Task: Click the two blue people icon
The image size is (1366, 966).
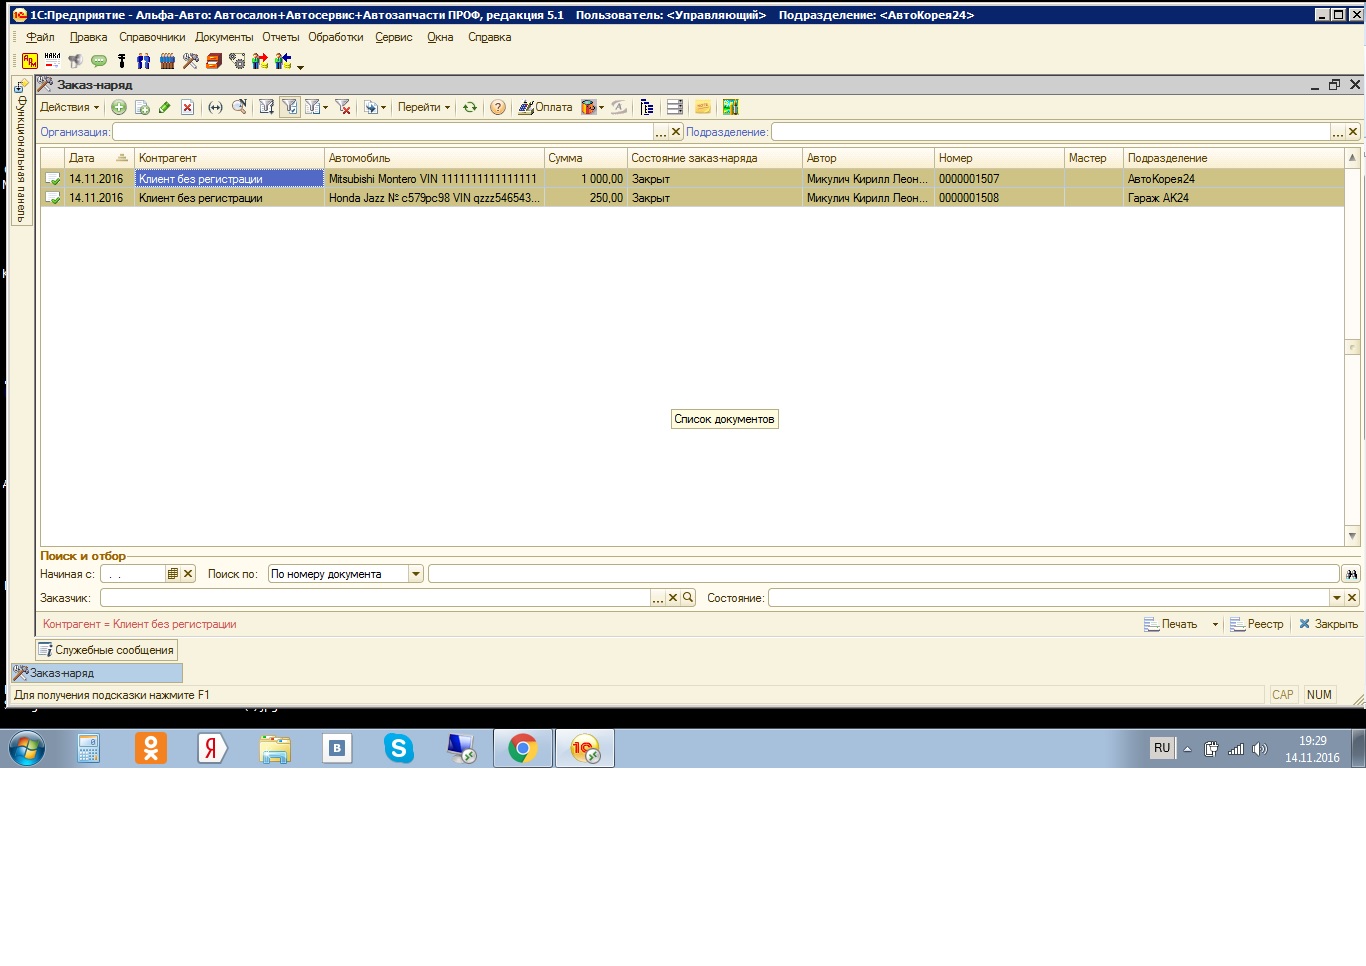Action: point(143,61)
